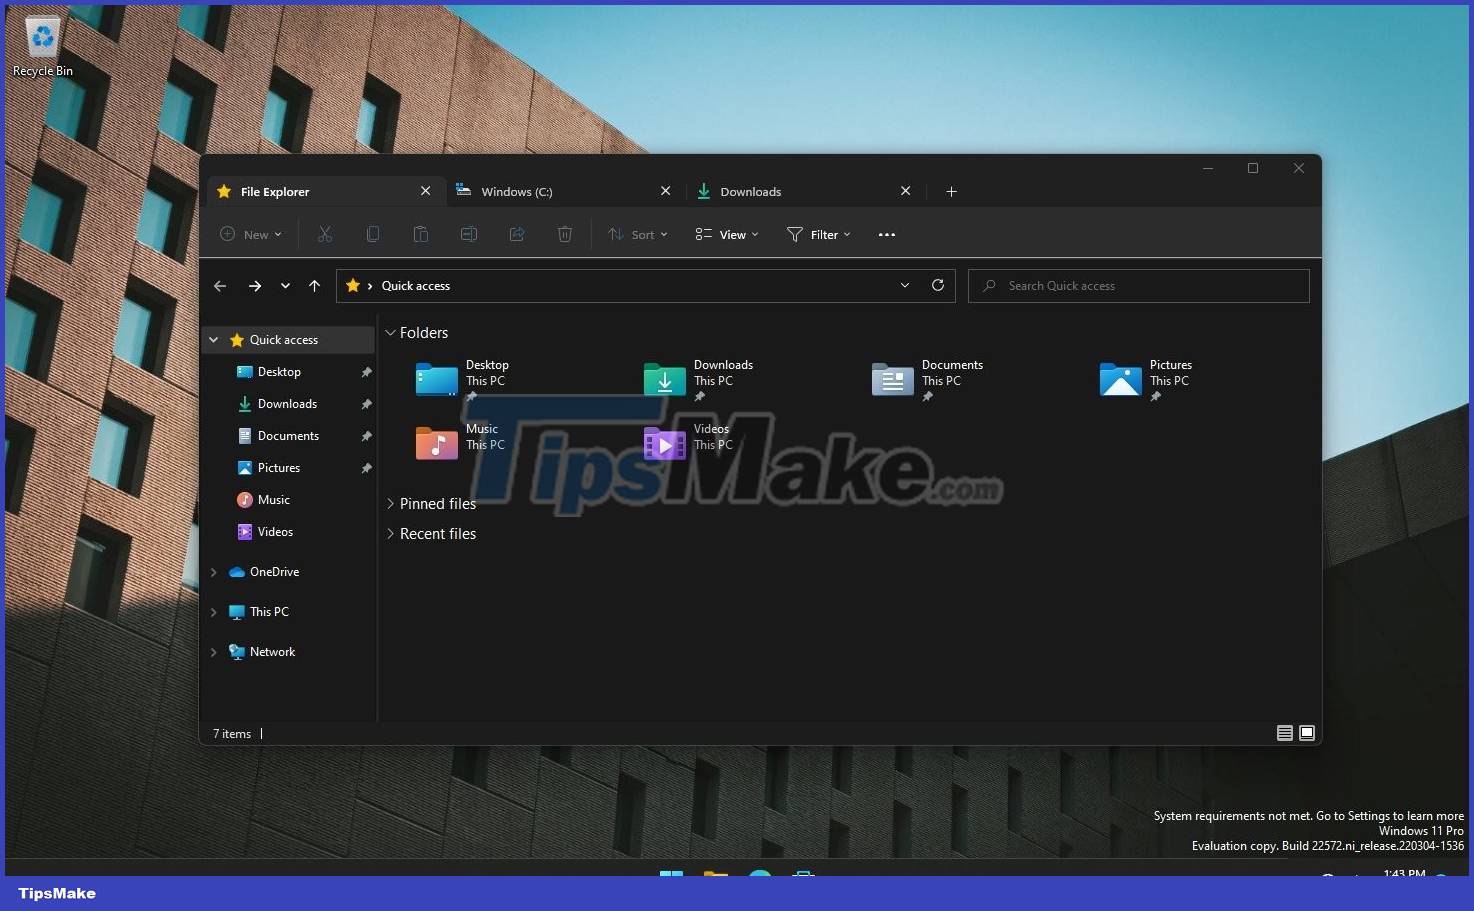Expand Network in the sidebar tree
1474x911 pixels.
pyautogui.click(x=213, y=652)
